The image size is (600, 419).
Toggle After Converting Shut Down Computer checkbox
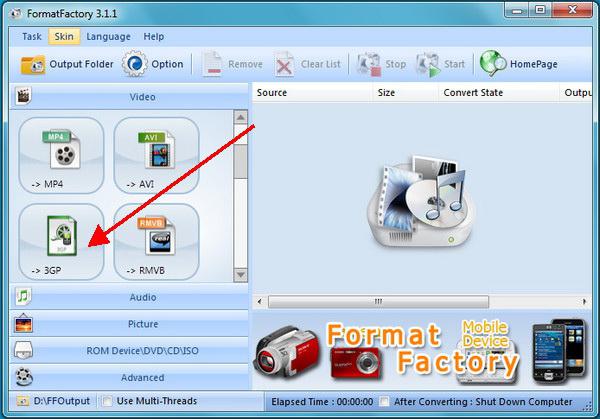pos(385,401)
